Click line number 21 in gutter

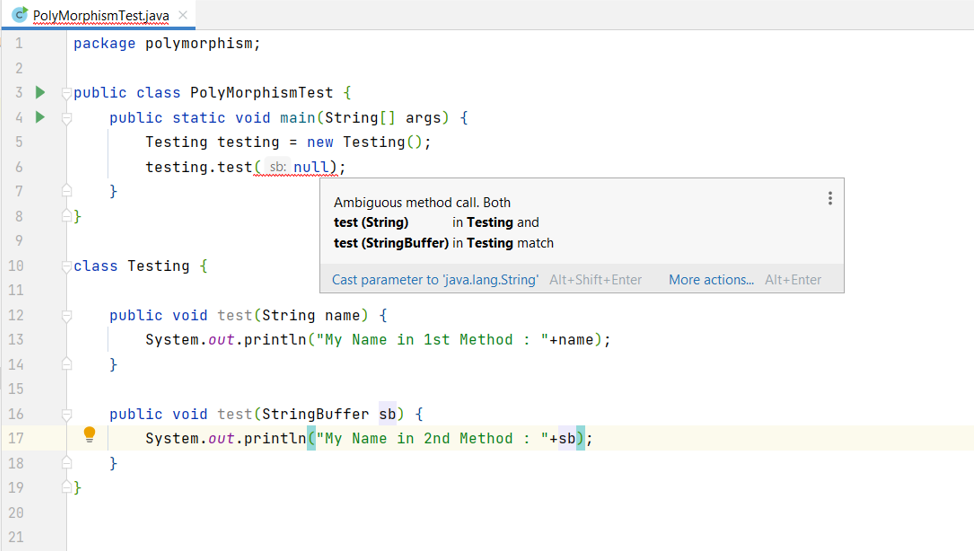pos(16,537)
